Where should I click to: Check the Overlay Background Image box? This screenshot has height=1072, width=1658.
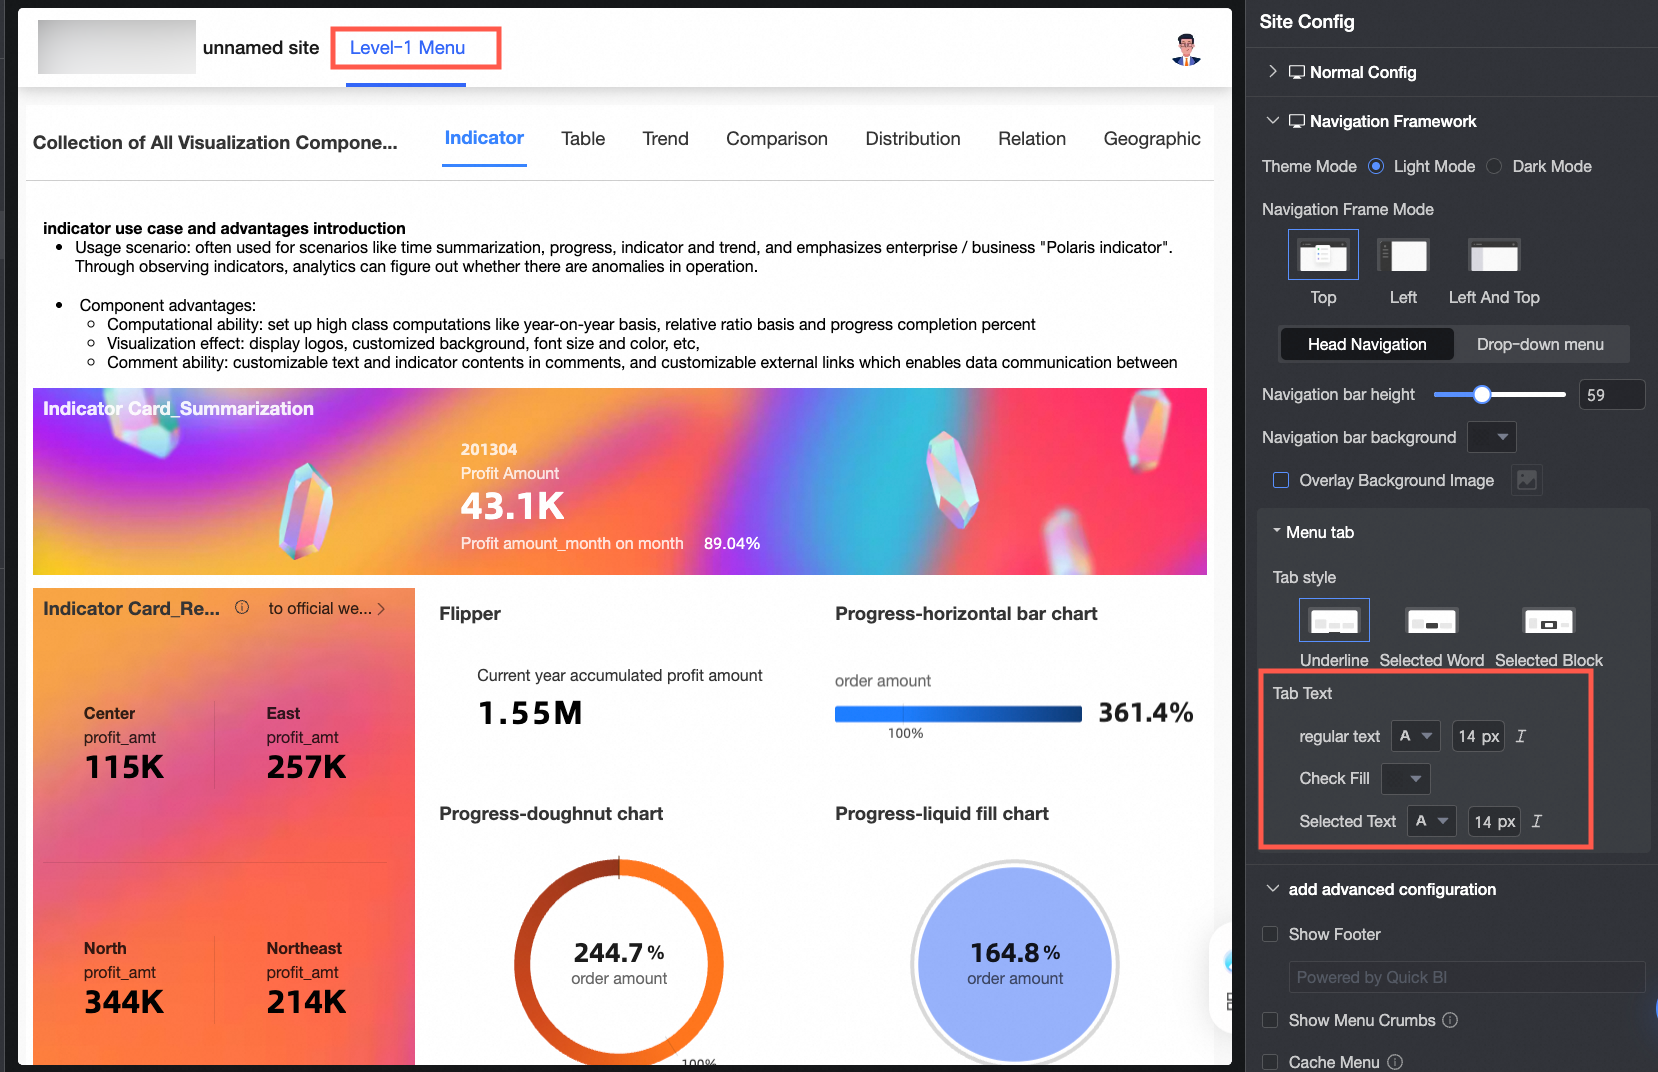pos(1281,480)
